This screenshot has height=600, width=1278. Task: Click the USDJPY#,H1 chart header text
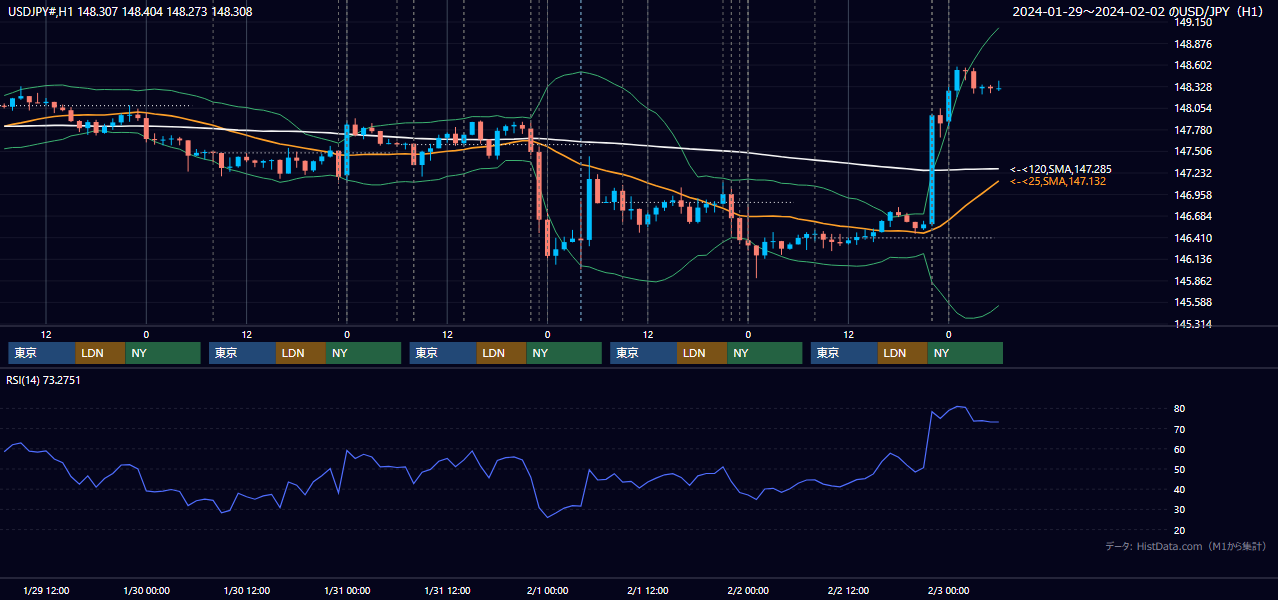click(130, 12)
